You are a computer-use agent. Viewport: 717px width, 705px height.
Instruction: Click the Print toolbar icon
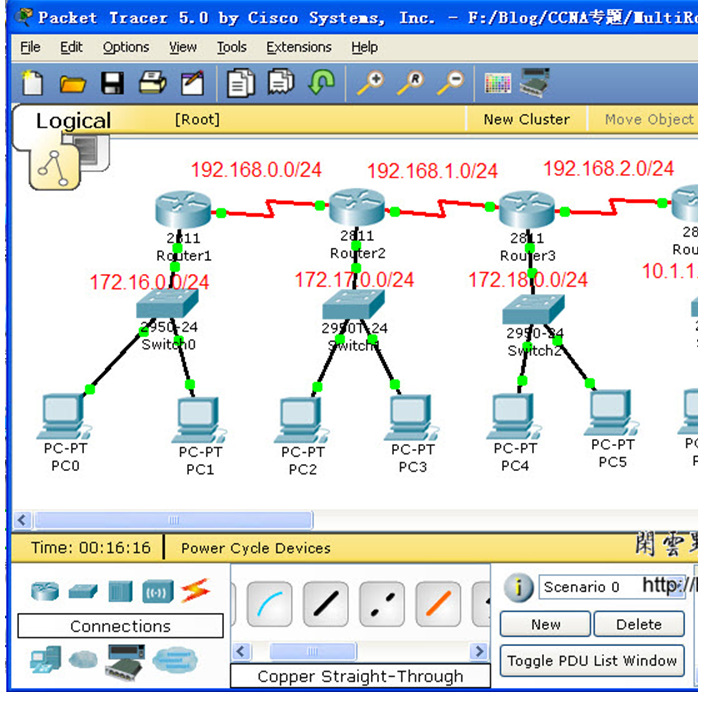(153, 83)
